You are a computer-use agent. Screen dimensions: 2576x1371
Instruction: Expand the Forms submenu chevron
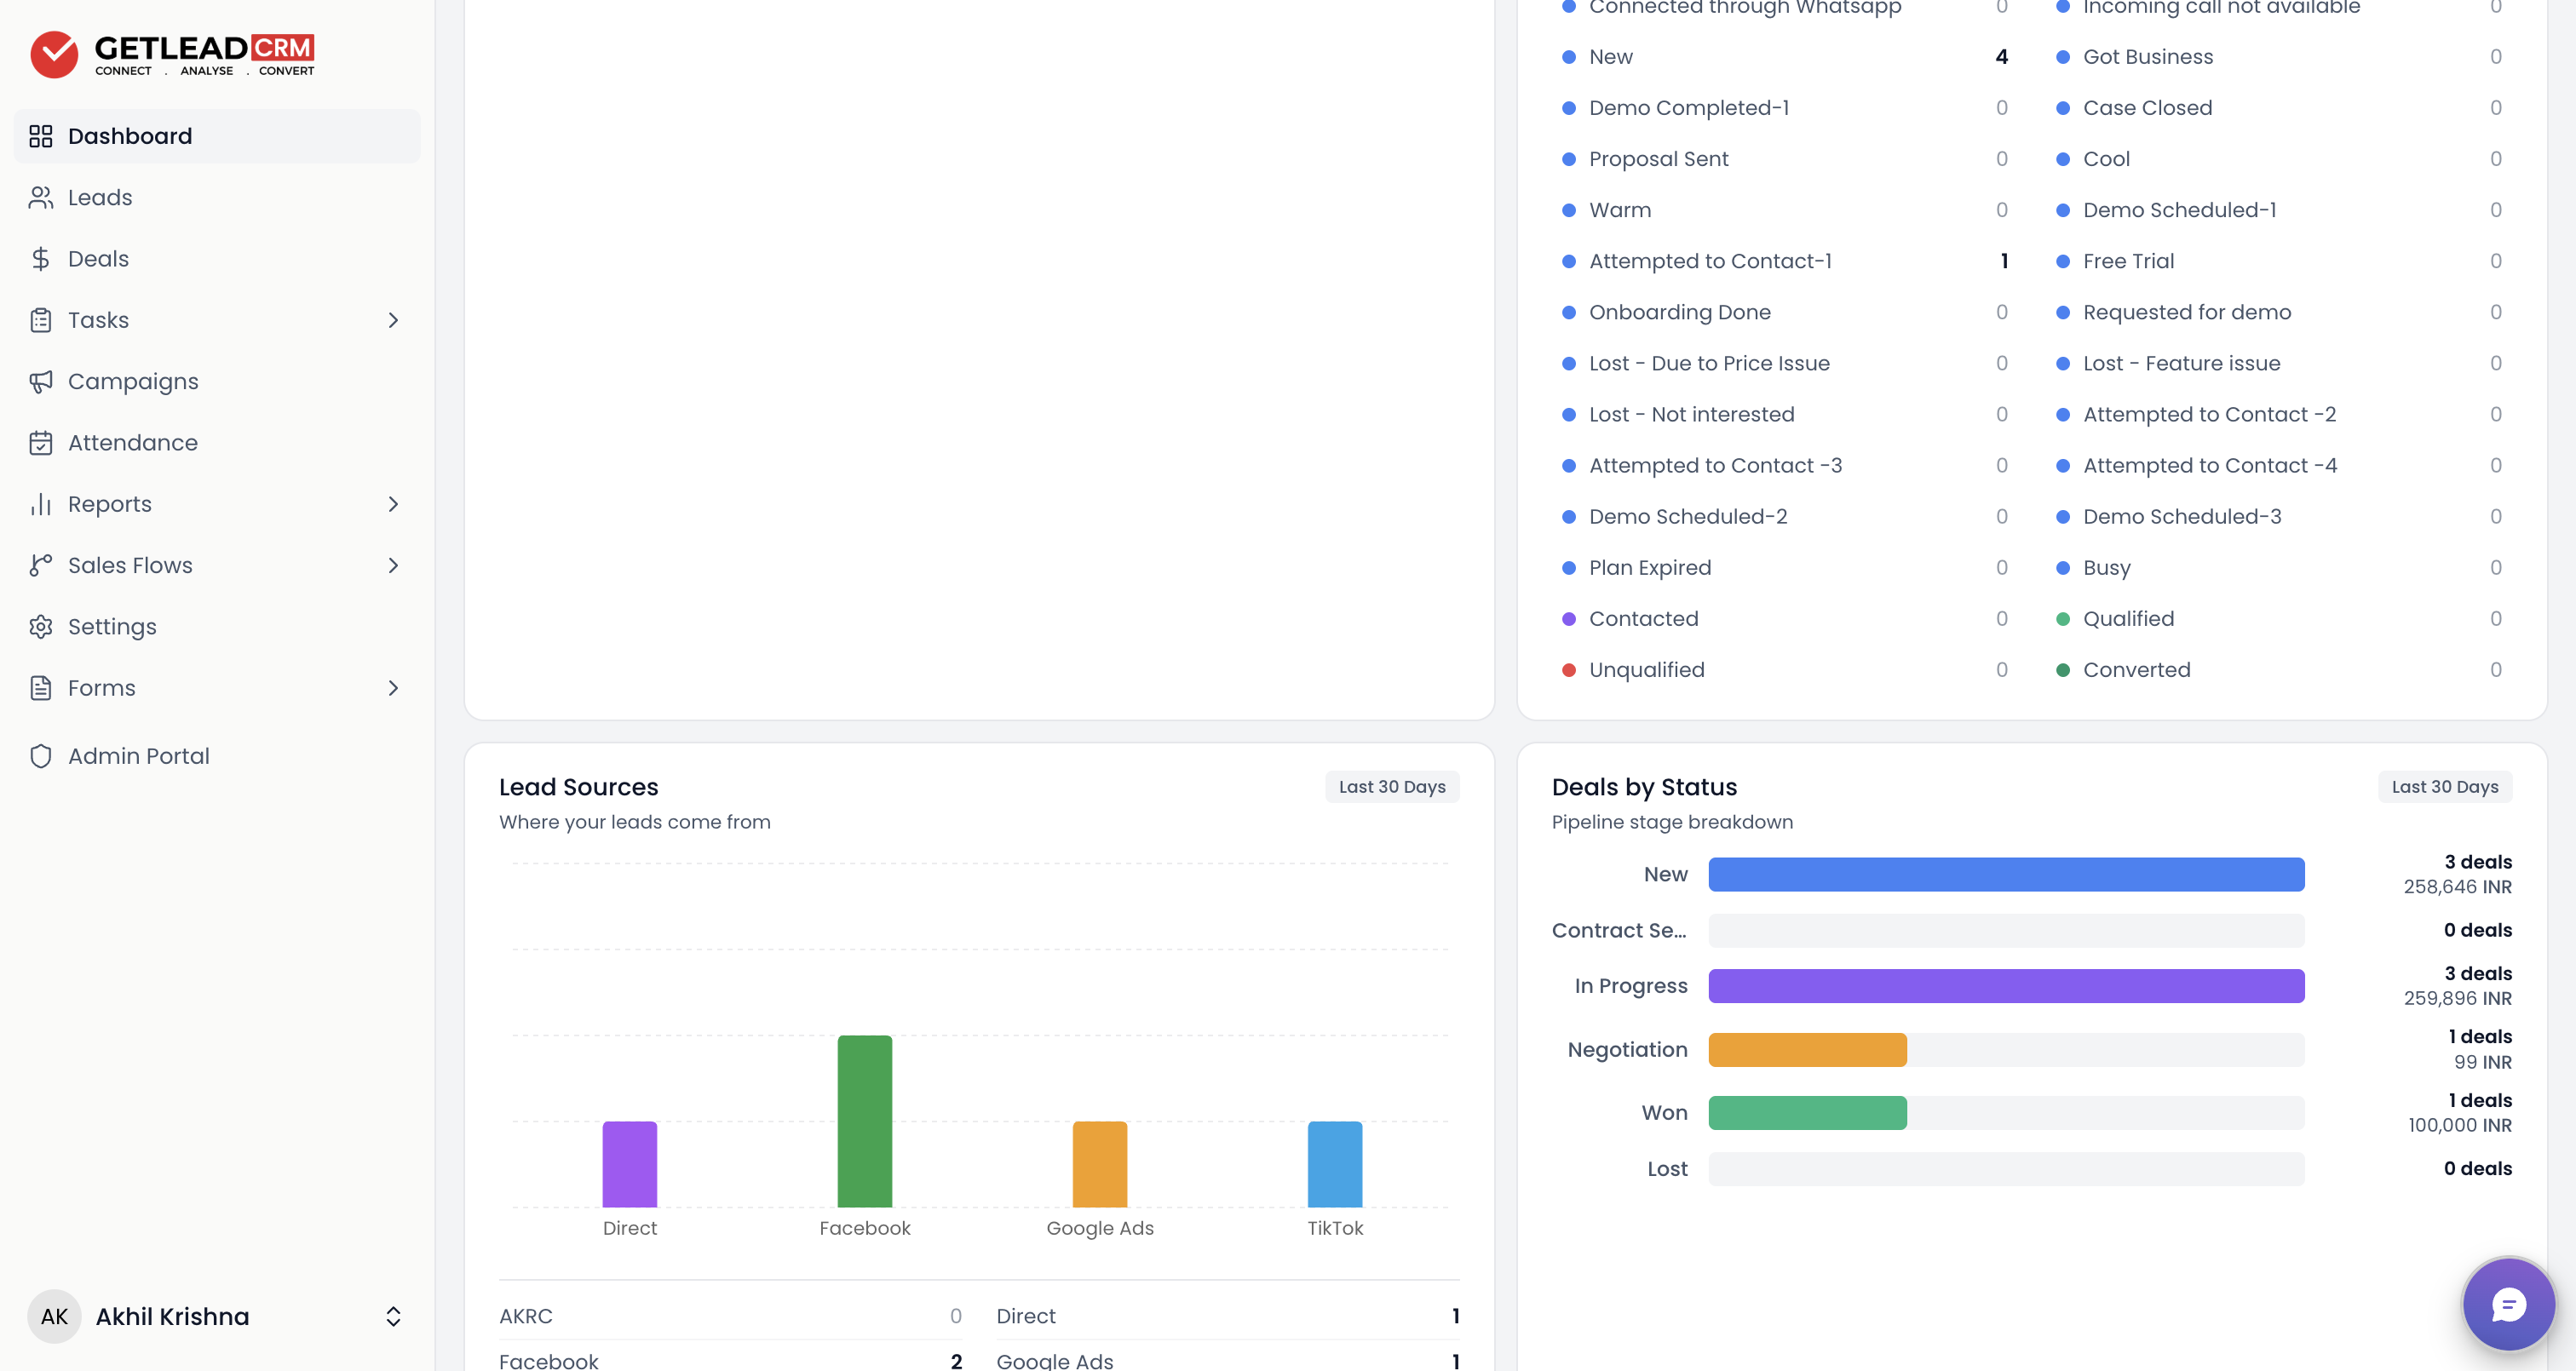coord(393,688)
